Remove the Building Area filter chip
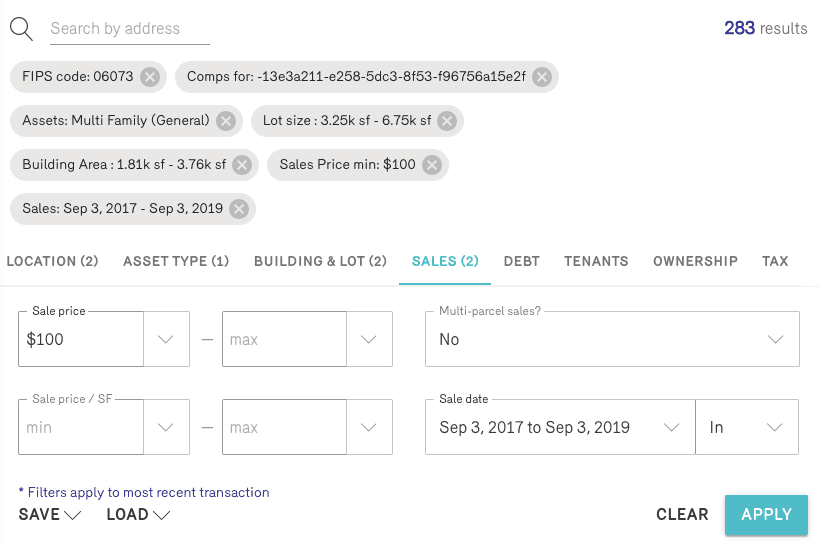The image size is (819, 547). point(242,165)
